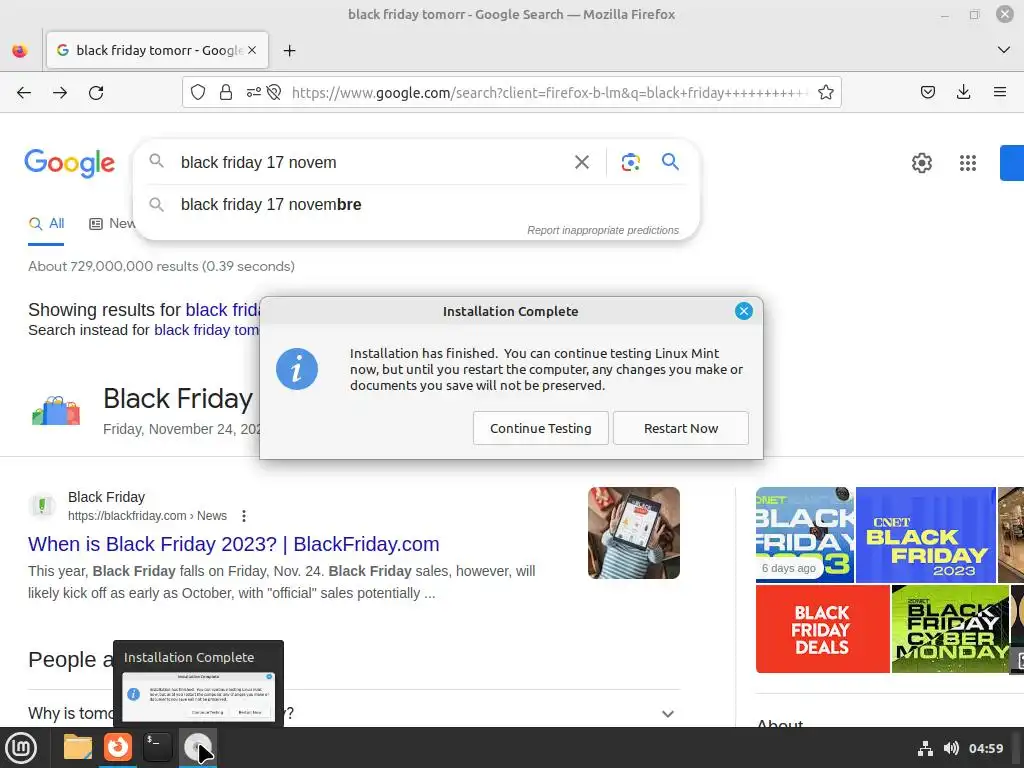Viewport: 1024px width, 768px height.
Task: Open the more options dots for blackfriday.com result
Action: [244, 516]
